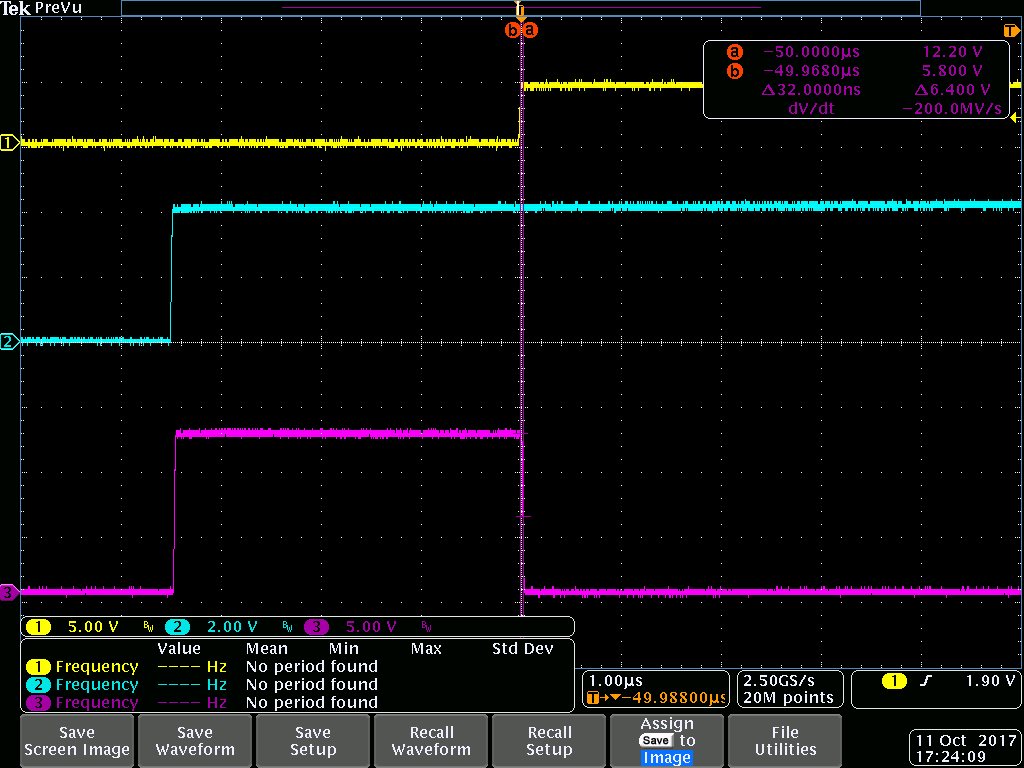Click the Max column header
Viewport: 1024px width, 768px height.
click(x=426, y=648)
